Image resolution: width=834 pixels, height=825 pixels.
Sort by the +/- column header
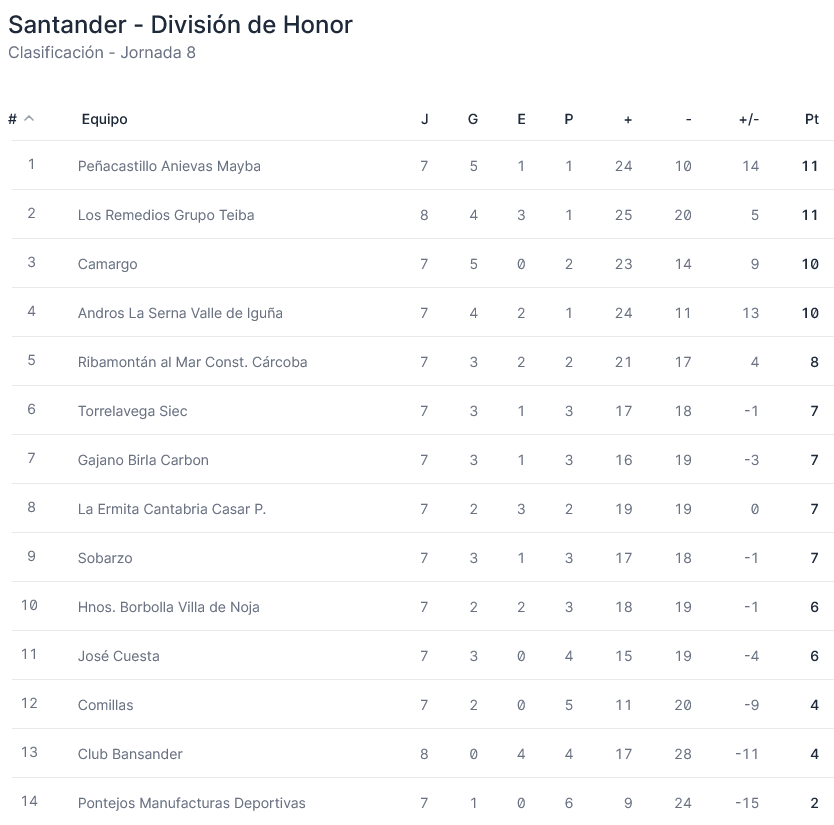[x=748, y=119]
